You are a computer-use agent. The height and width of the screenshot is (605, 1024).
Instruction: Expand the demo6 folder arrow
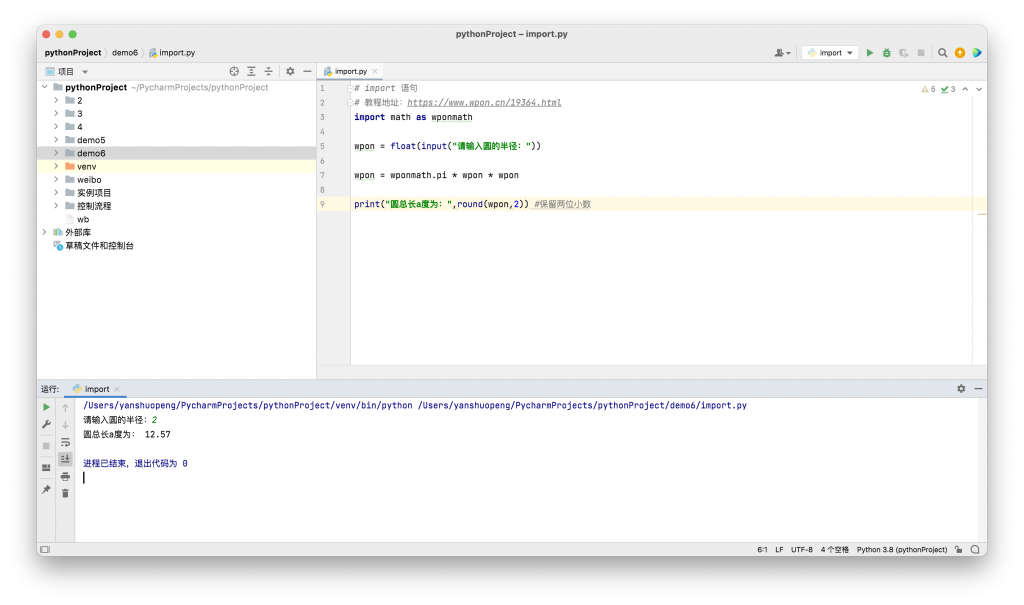(56, 153)
